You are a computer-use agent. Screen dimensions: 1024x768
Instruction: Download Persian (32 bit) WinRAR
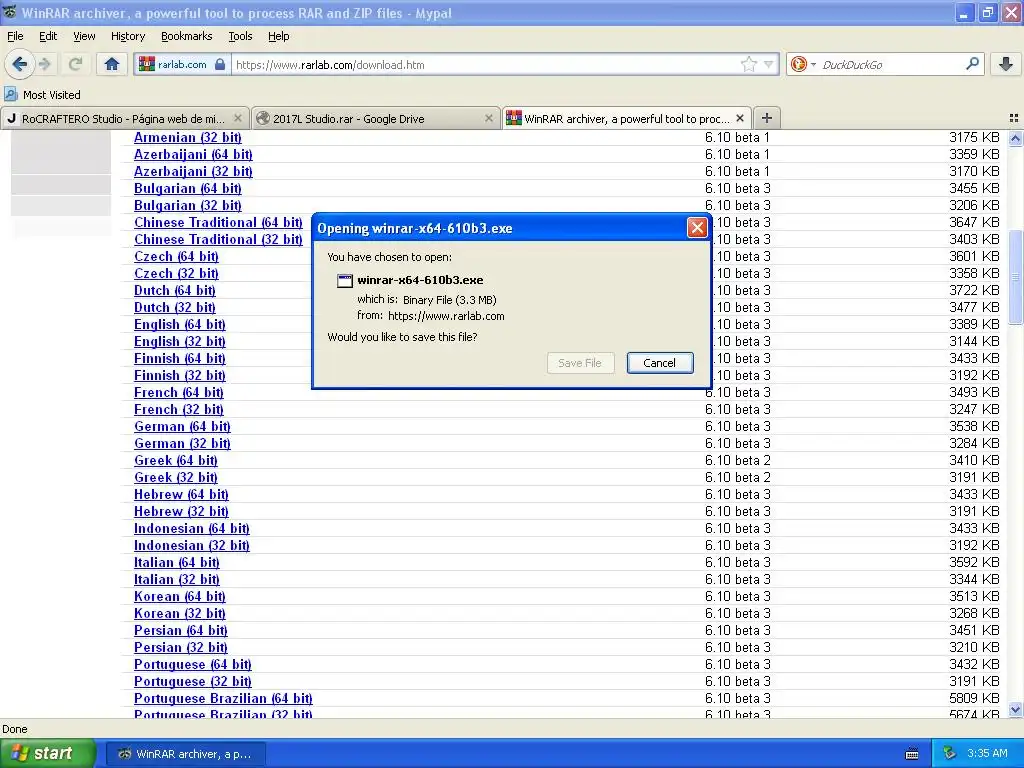coord(180,647)
